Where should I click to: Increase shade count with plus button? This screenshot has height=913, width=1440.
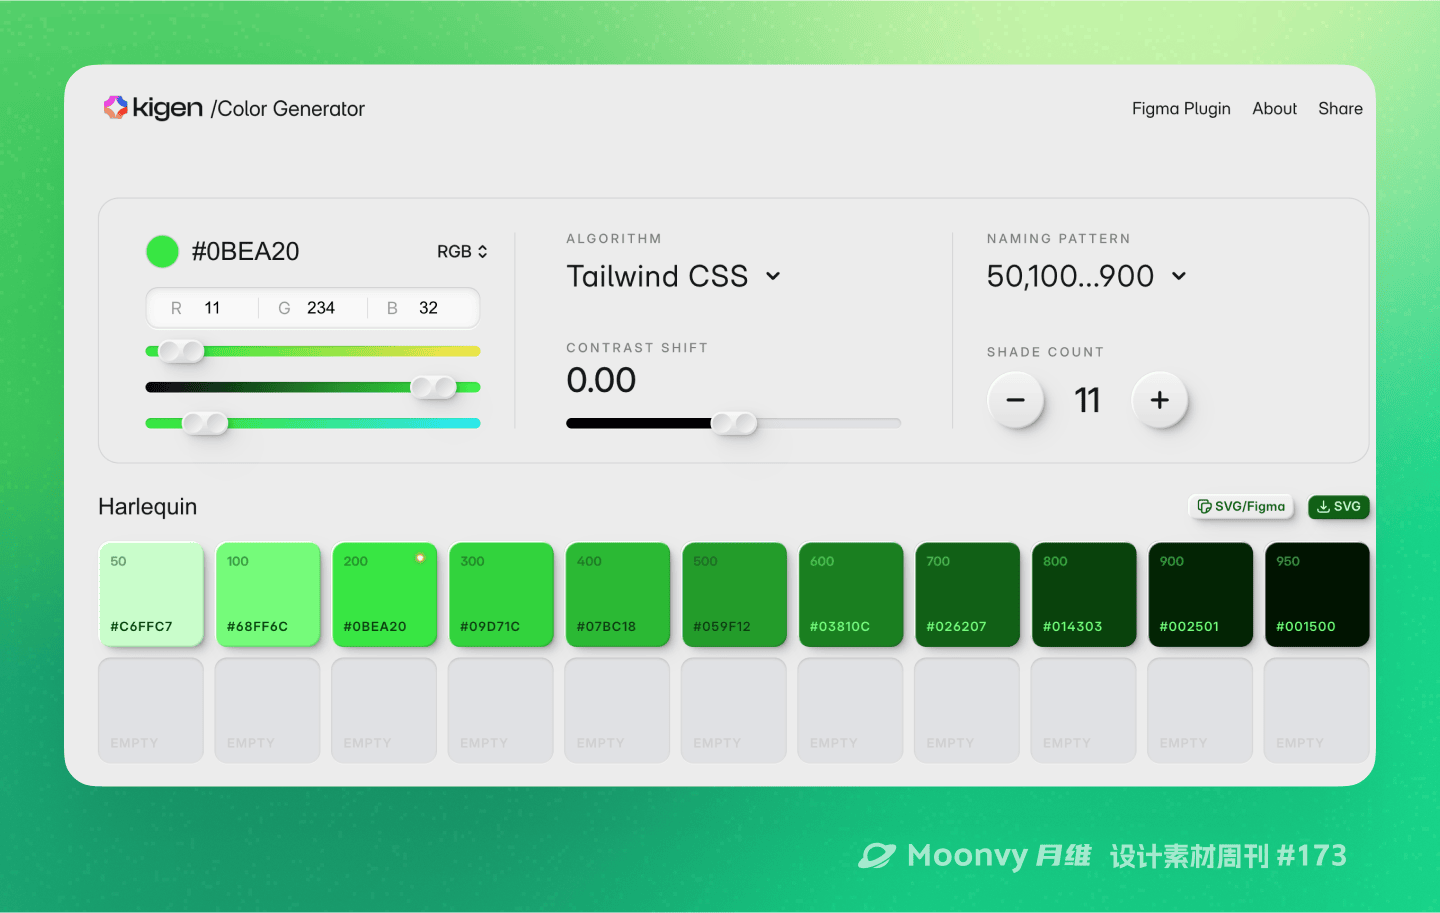pyautogui.click(x=1159, y=400)
